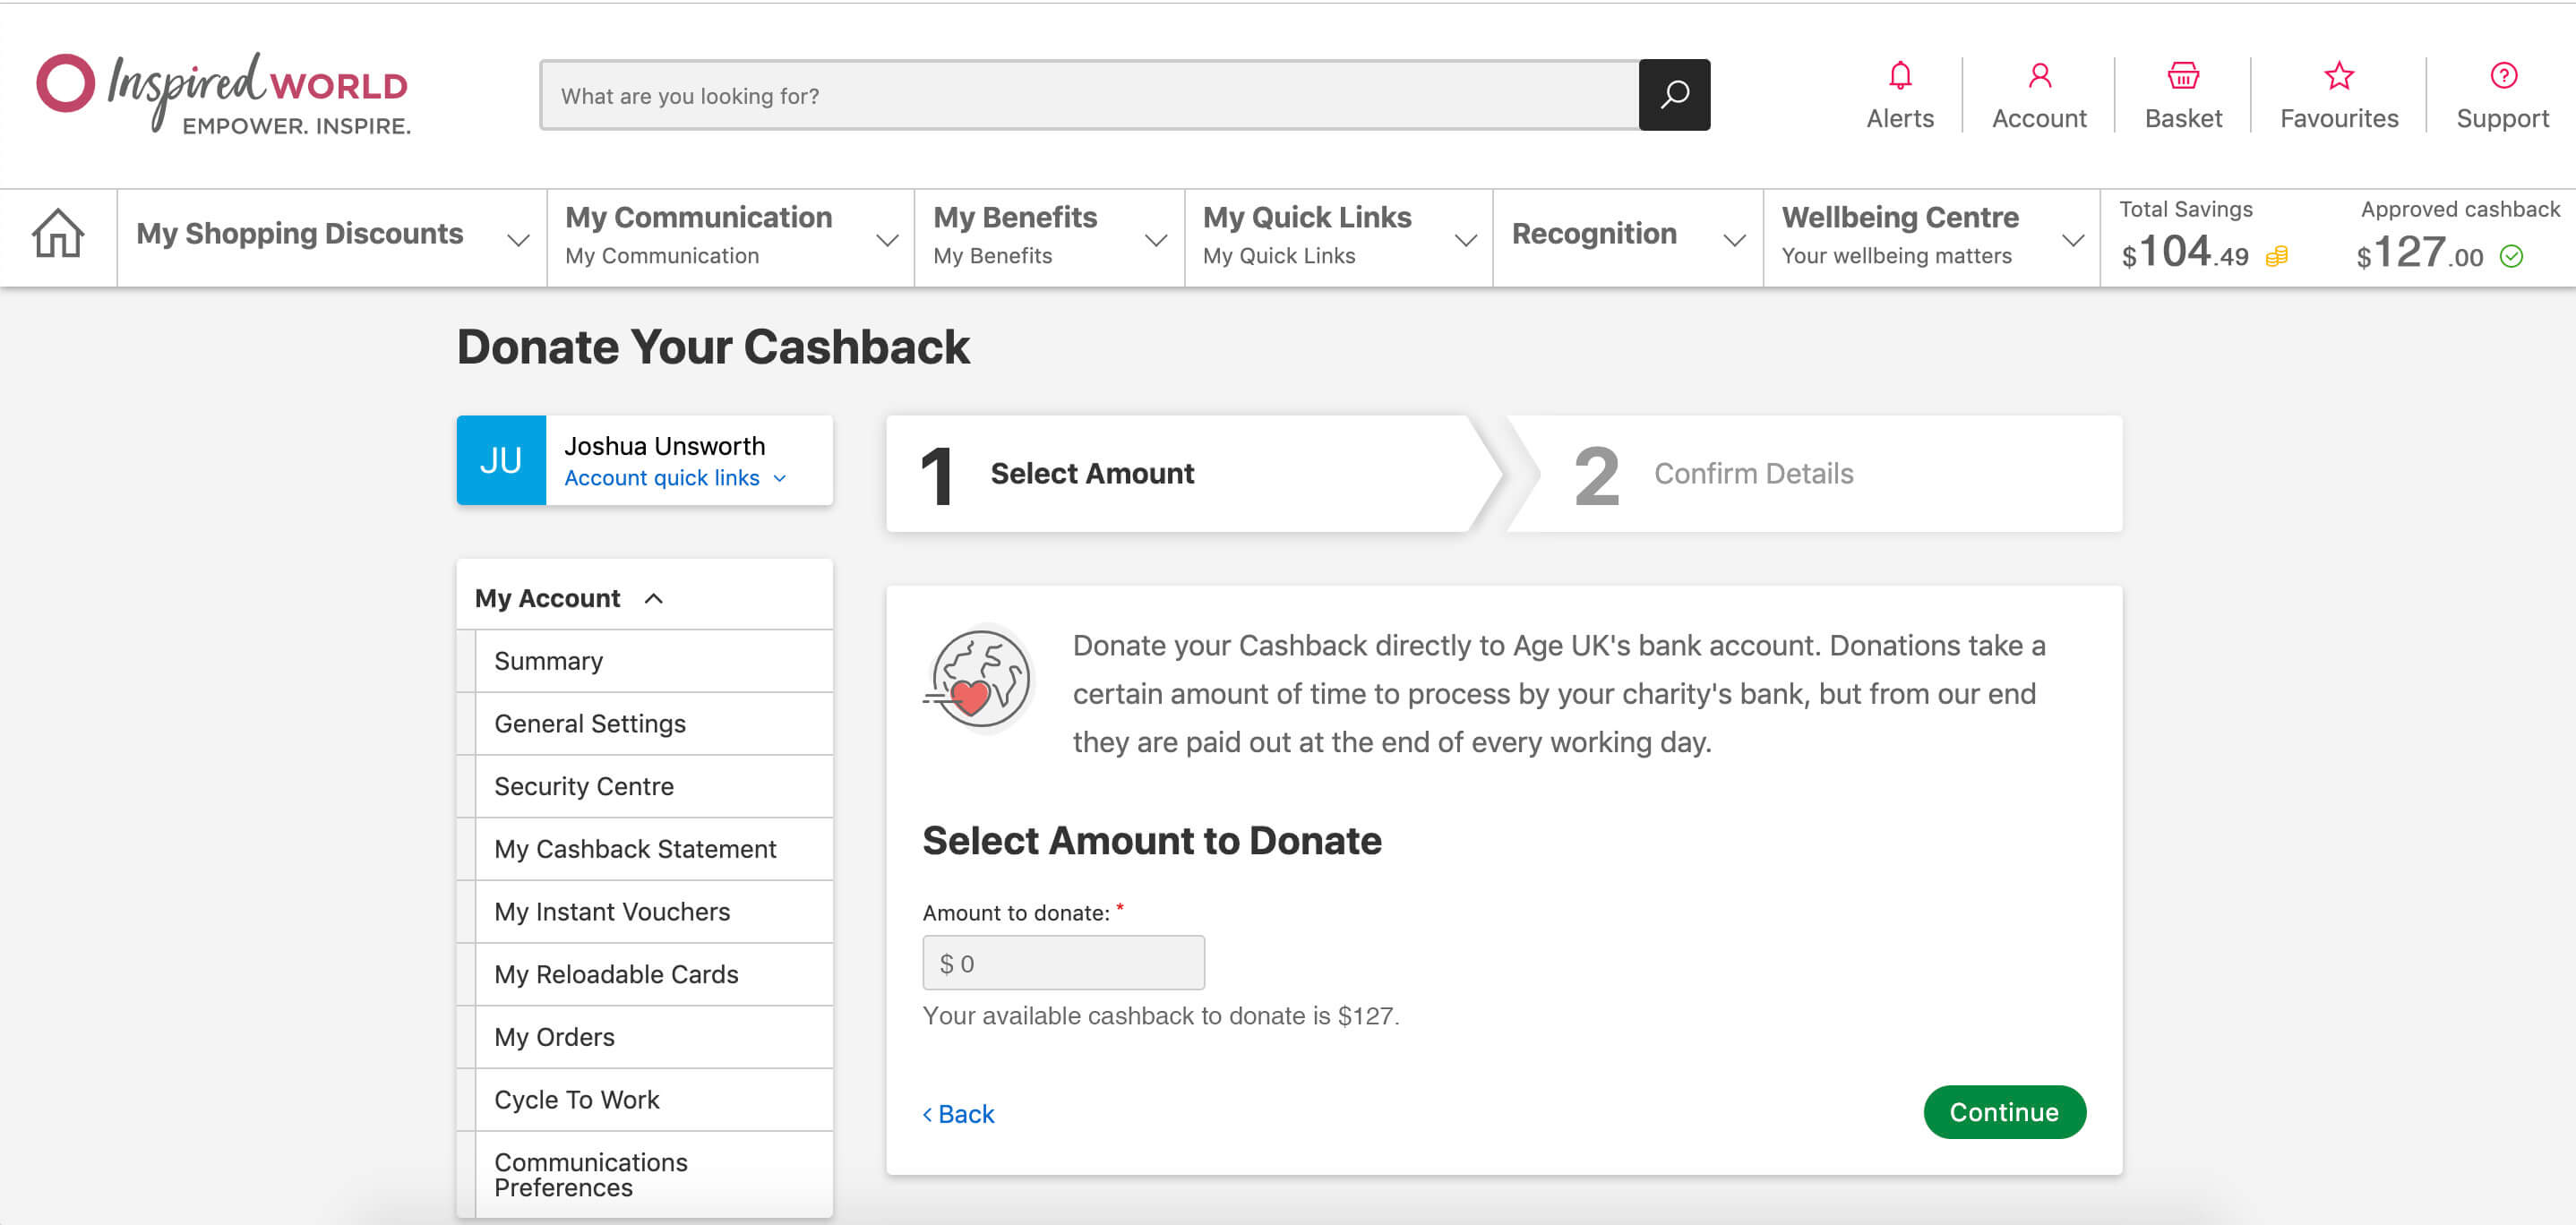Open the Alerts bell icon

click(1899, 76)
